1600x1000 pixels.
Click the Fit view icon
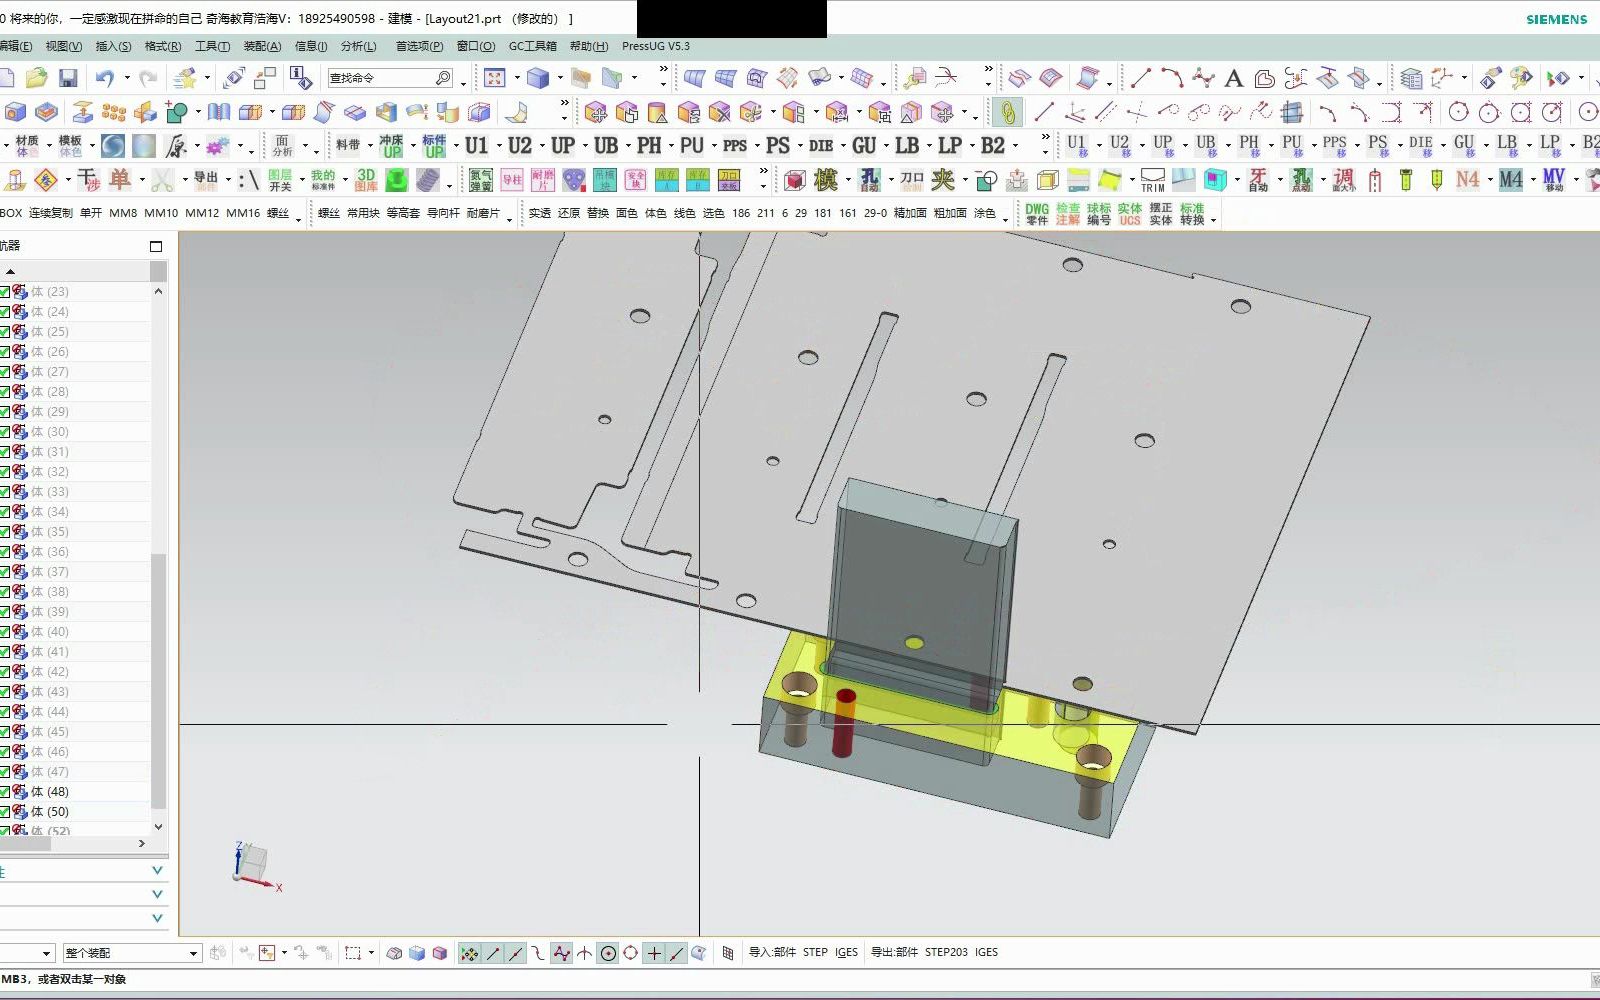click(x=495, y=78)
